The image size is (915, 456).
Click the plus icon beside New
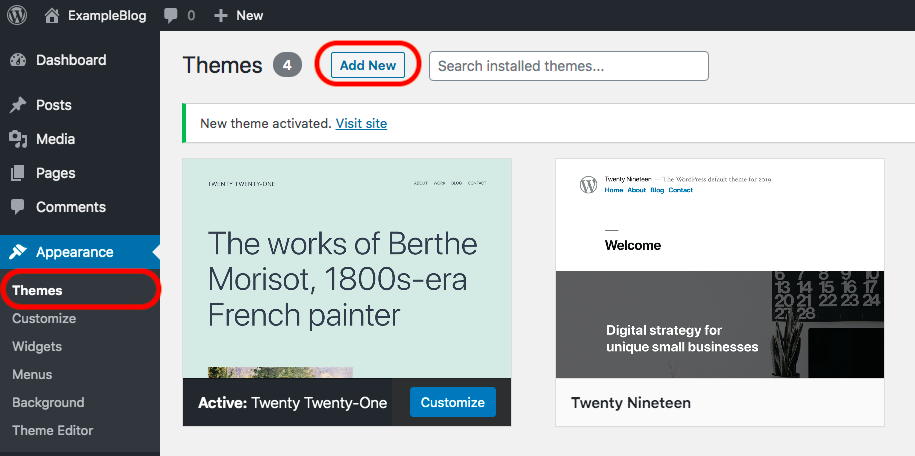click(221, 16)
